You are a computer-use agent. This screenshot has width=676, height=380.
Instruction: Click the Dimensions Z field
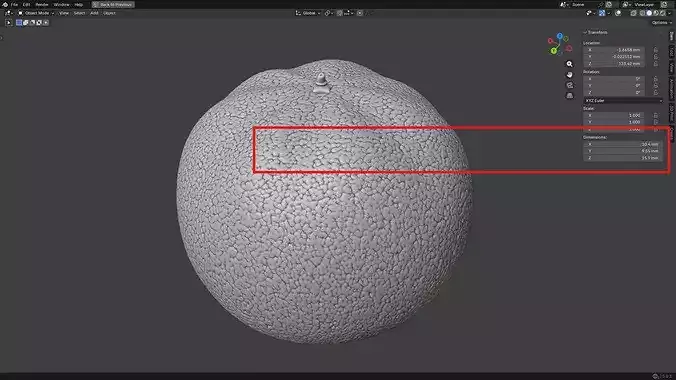(622, 158)
